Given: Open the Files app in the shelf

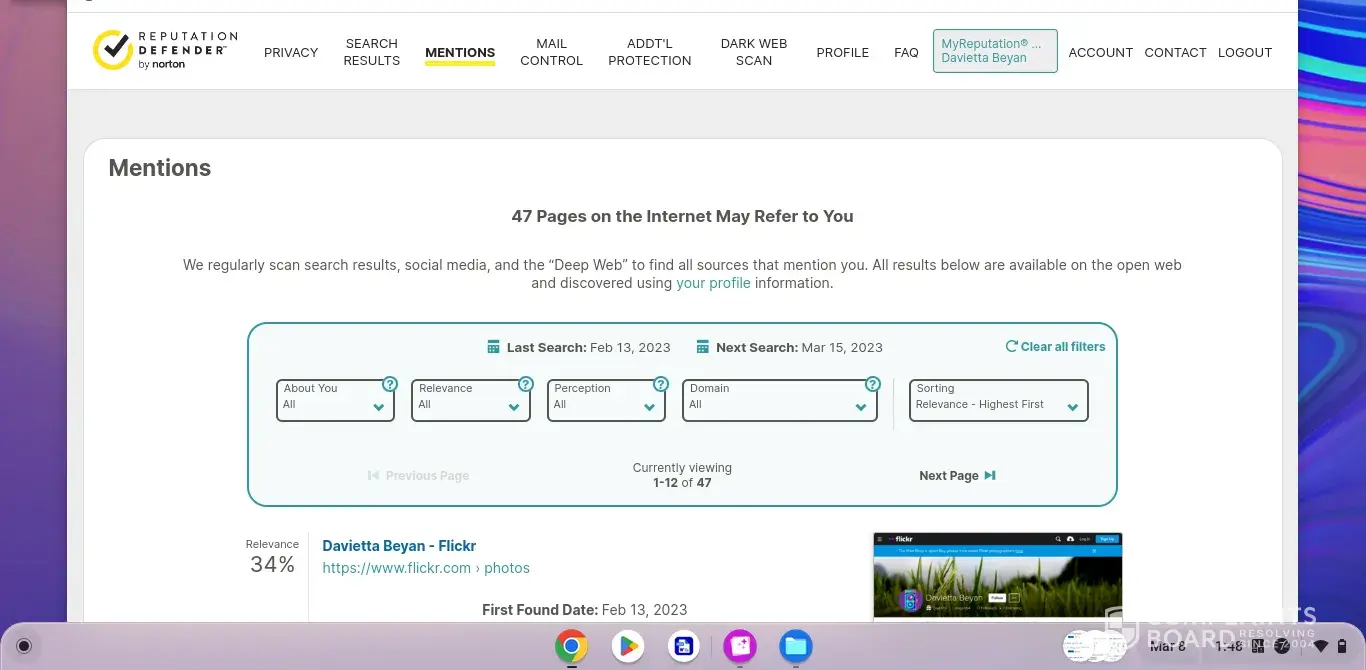Looking at the screenshot, I should (796, 646).
